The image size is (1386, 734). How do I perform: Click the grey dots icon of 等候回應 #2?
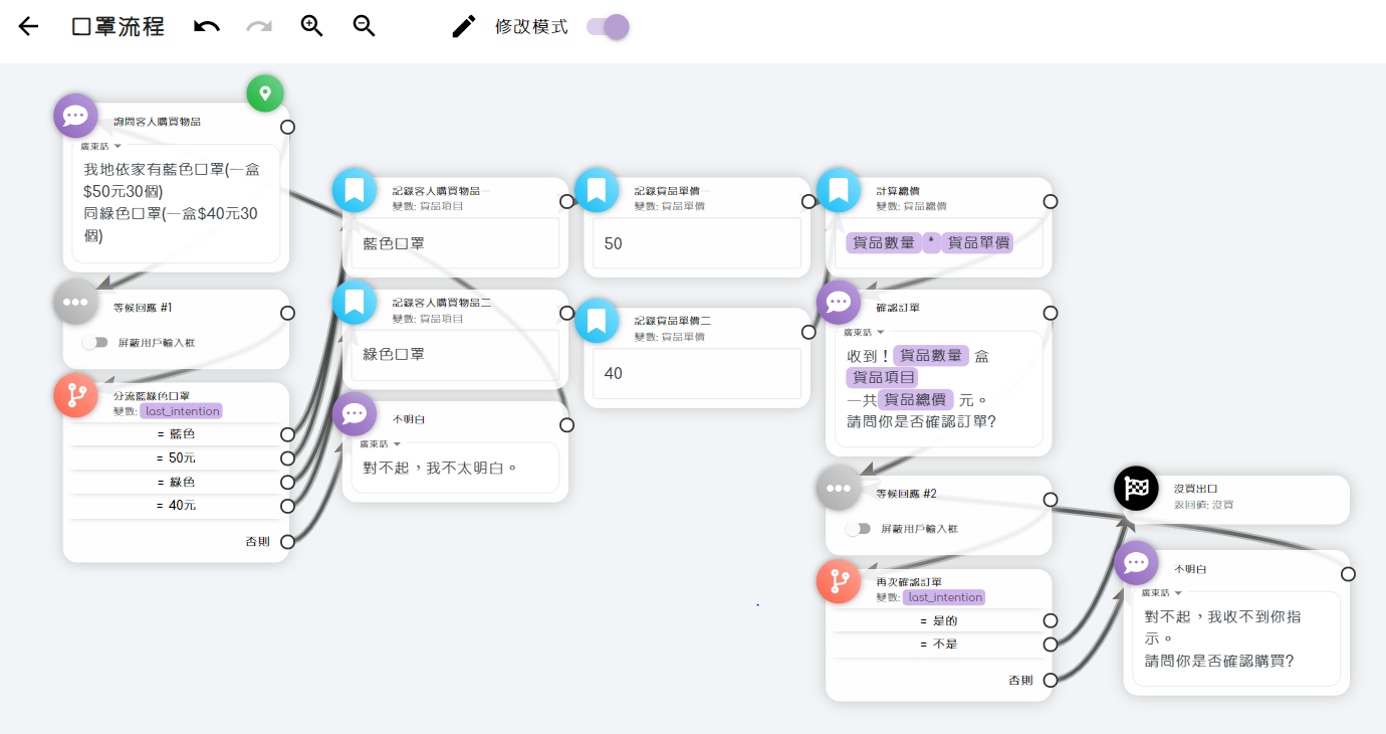[838, 488]
